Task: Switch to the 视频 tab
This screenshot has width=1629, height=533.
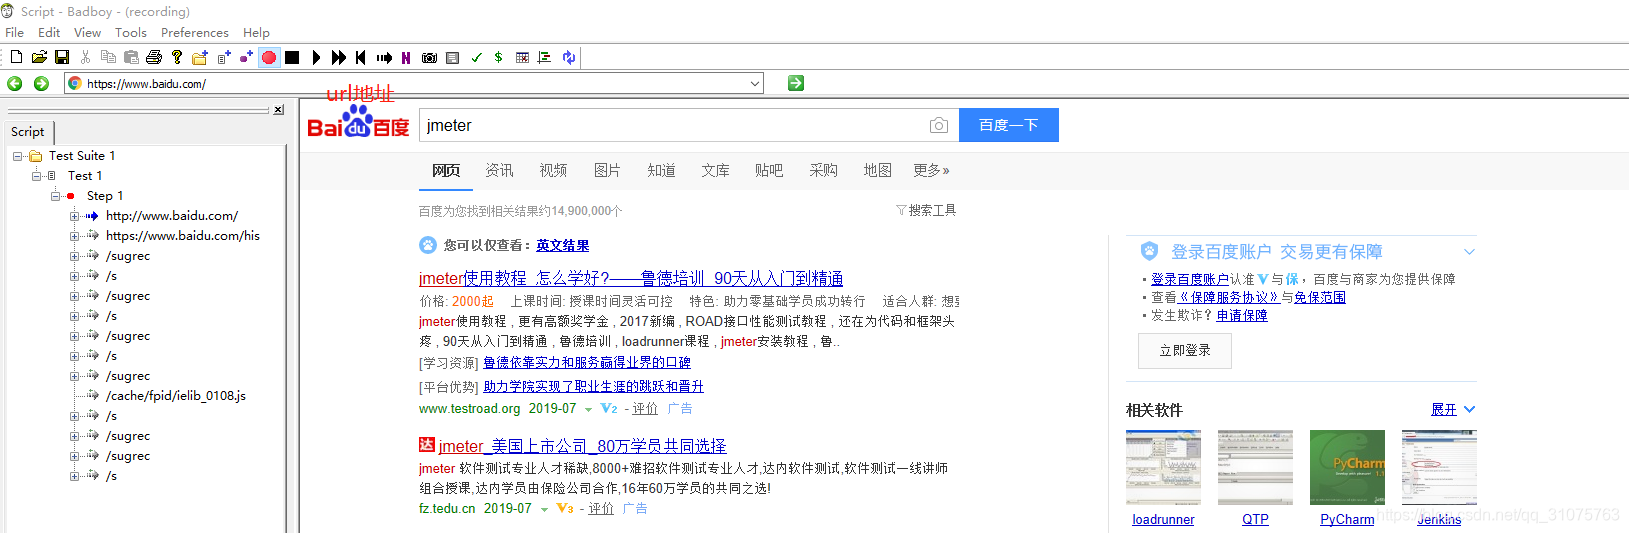Action: pyautogui.click(x=553, y=171)
